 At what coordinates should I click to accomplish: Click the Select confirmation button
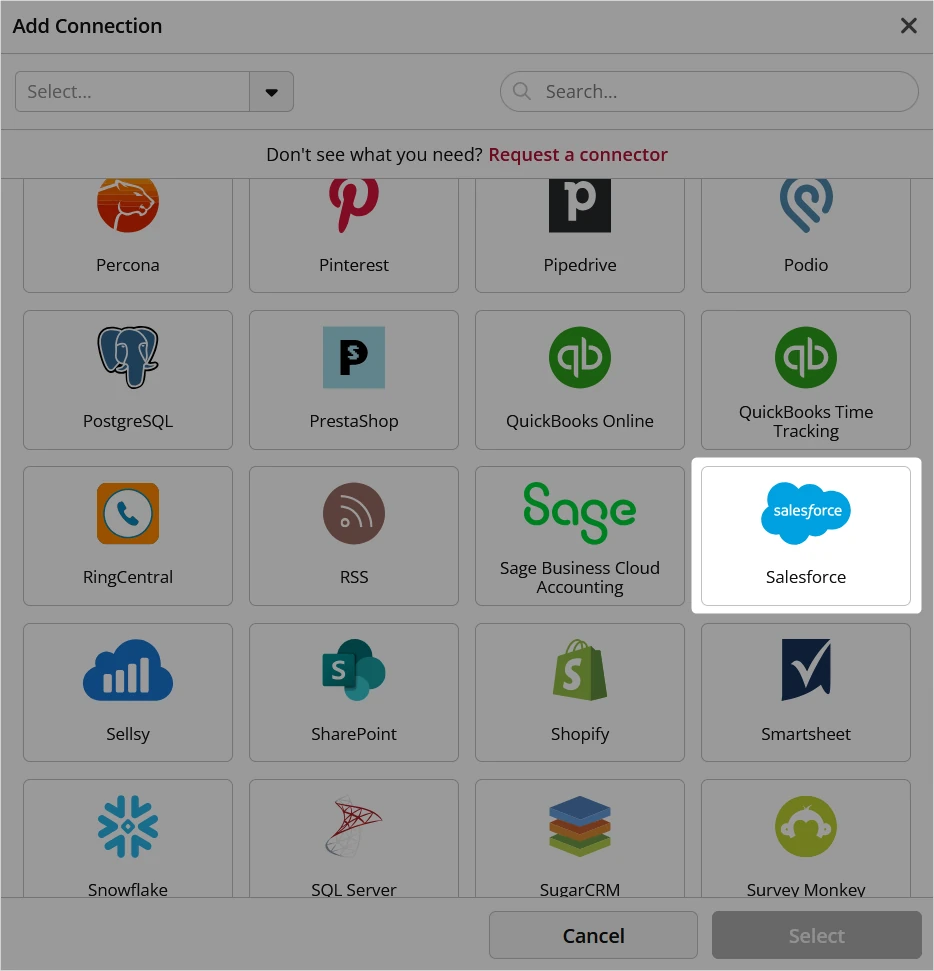coord(817,935)
